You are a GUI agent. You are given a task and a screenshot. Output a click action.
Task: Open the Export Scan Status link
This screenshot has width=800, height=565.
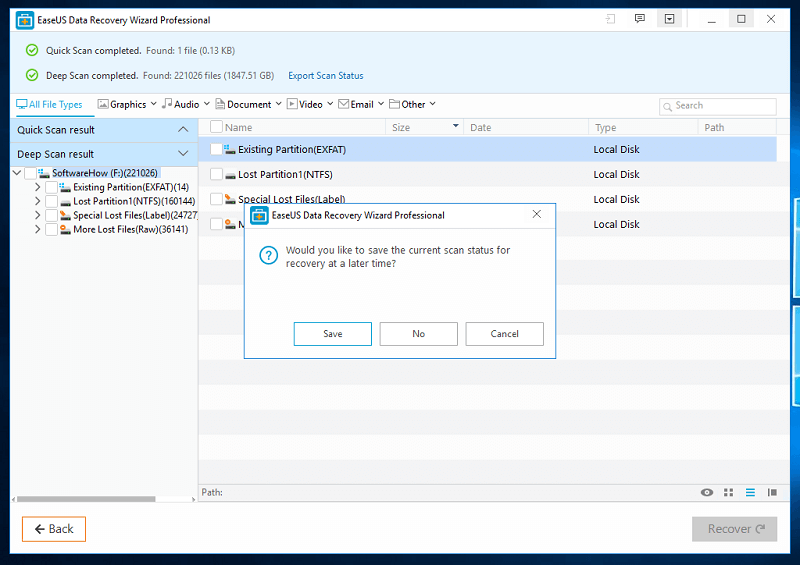(x=326, y=76)
